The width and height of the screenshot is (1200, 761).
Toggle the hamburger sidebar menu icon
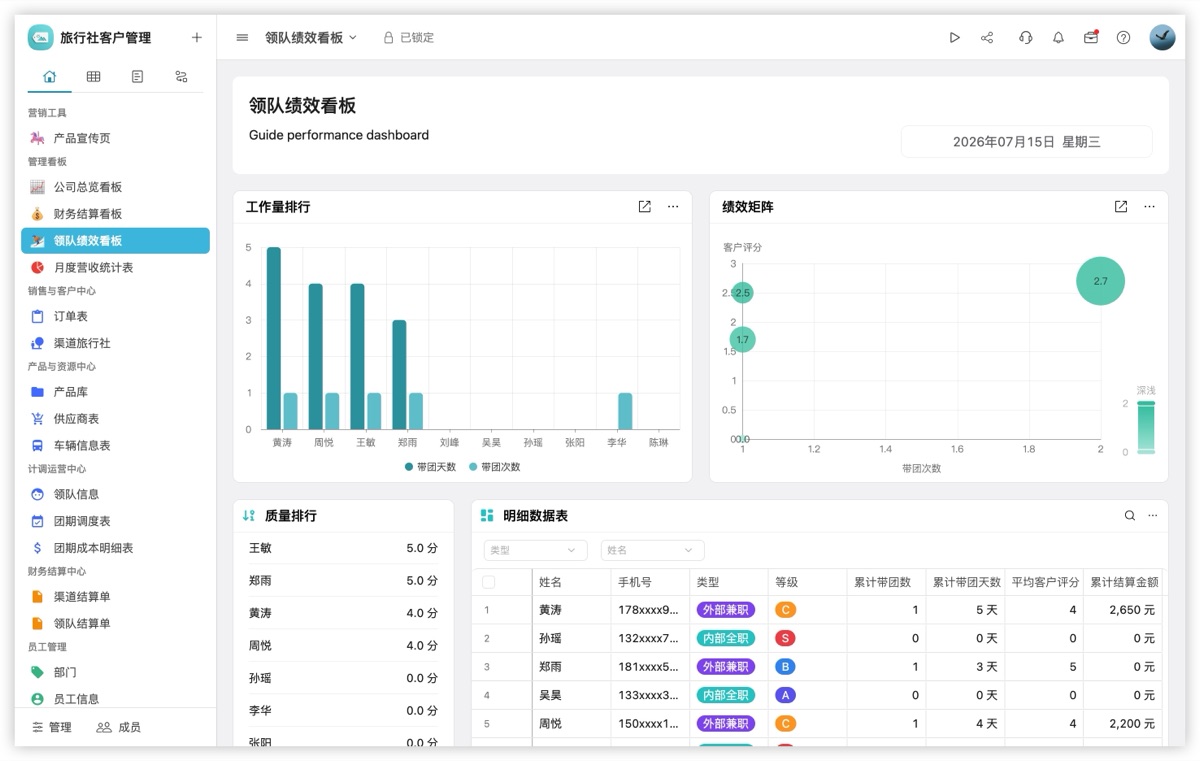242,37
